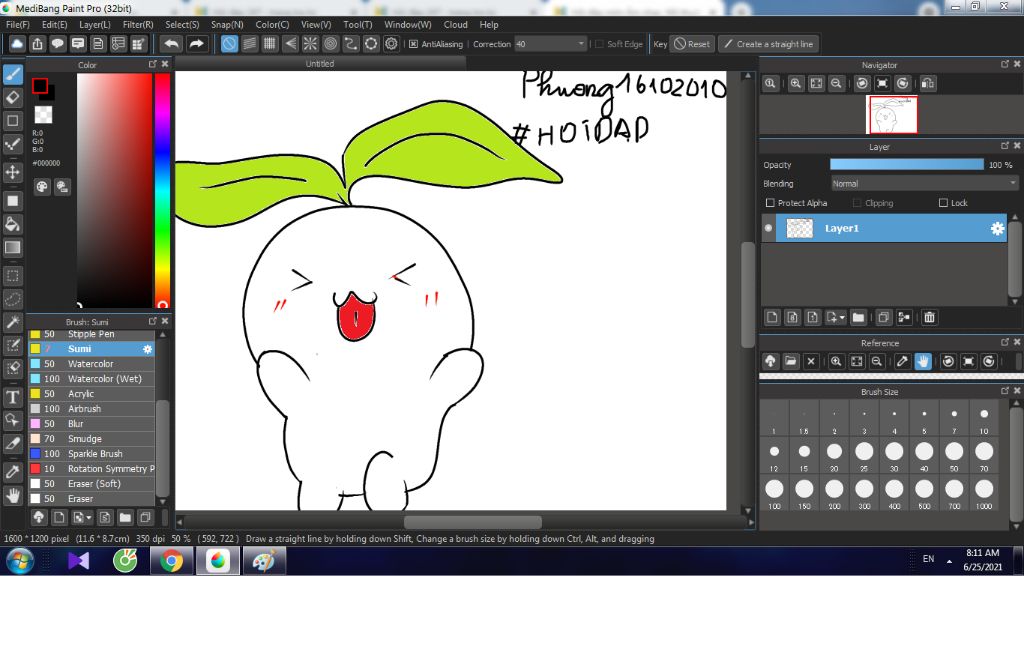Adjust the layer Opacity slider
Viewport: 1024px width, 661px height.
pos(906,165)
